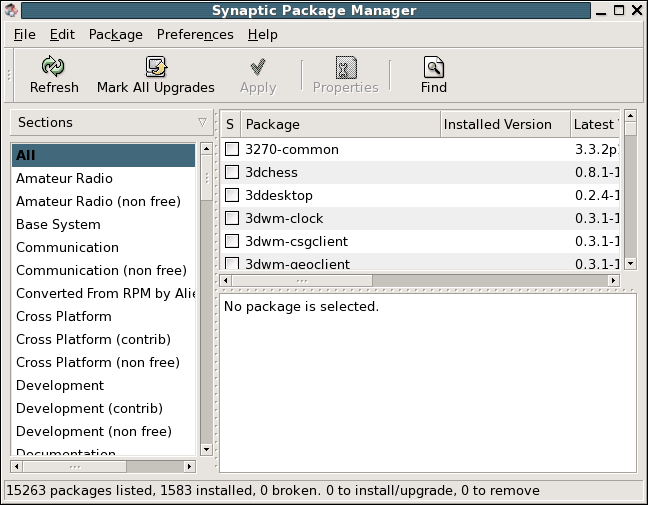The image size is (648, 505).
Task: Toggle status checkbox for 3270-common
Action: (232, 149)
